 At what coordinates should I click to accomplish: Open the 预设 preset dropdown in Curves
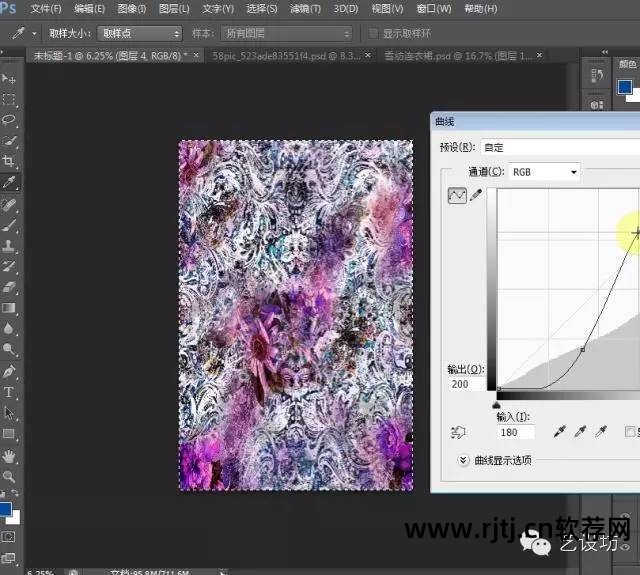[x=560, y=147]
